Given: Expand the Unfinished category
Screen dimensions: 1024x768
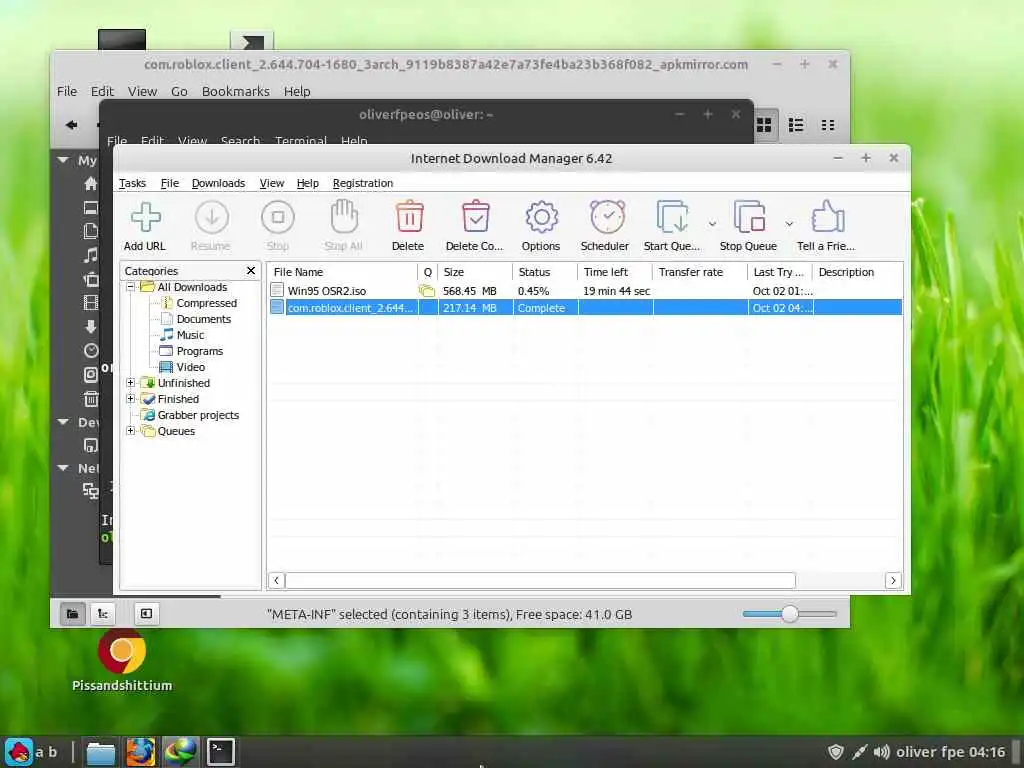Looking at the screenshot, I should point(131,383).
